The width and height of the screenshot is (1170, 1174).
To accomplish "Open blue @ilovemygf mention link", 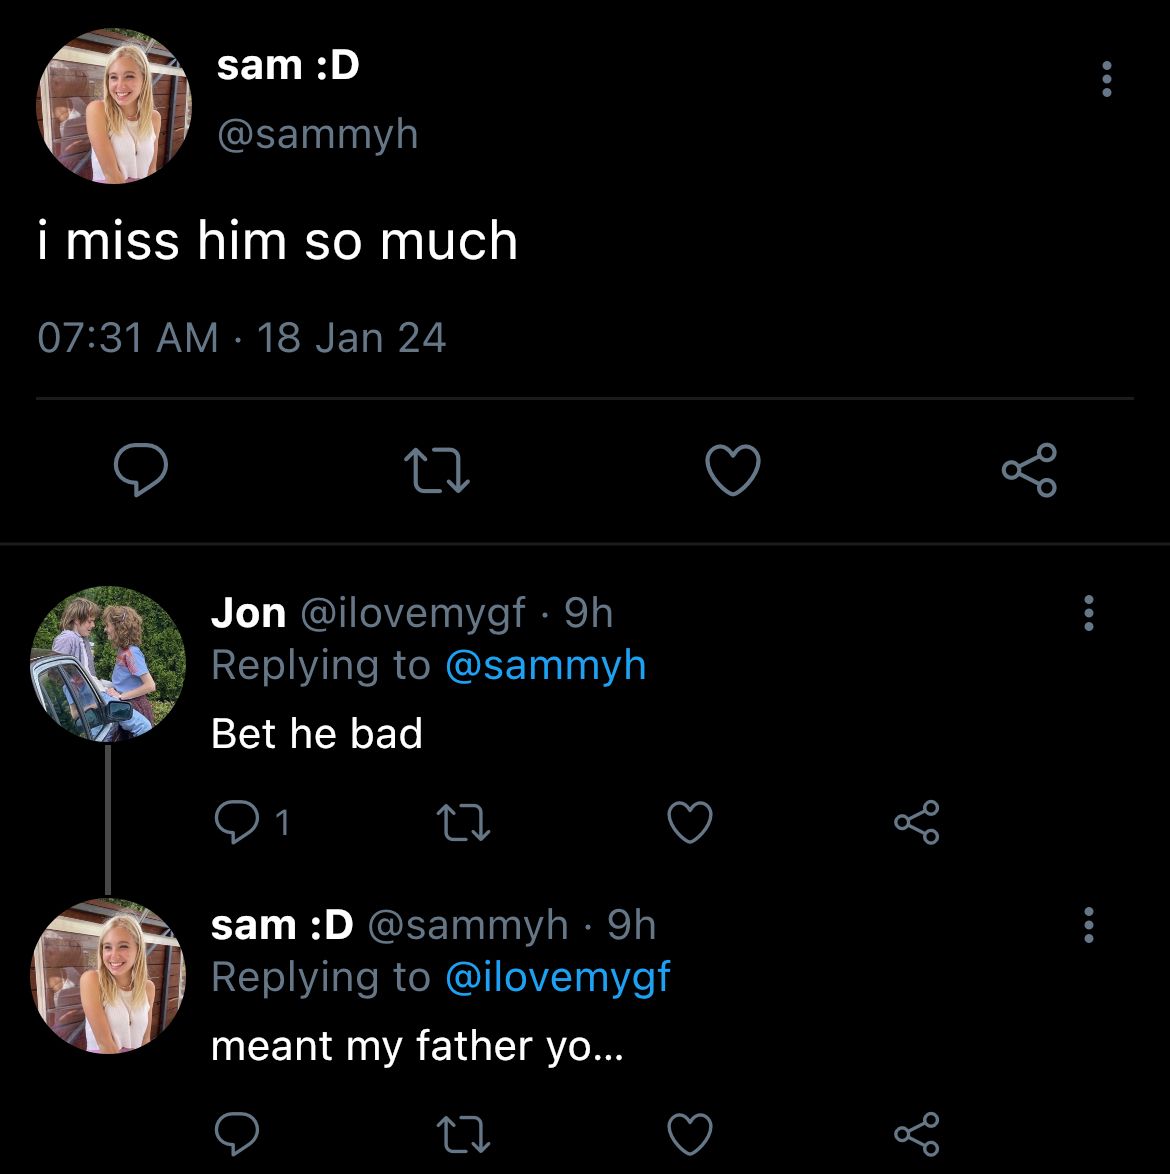I will pos(557,977).
